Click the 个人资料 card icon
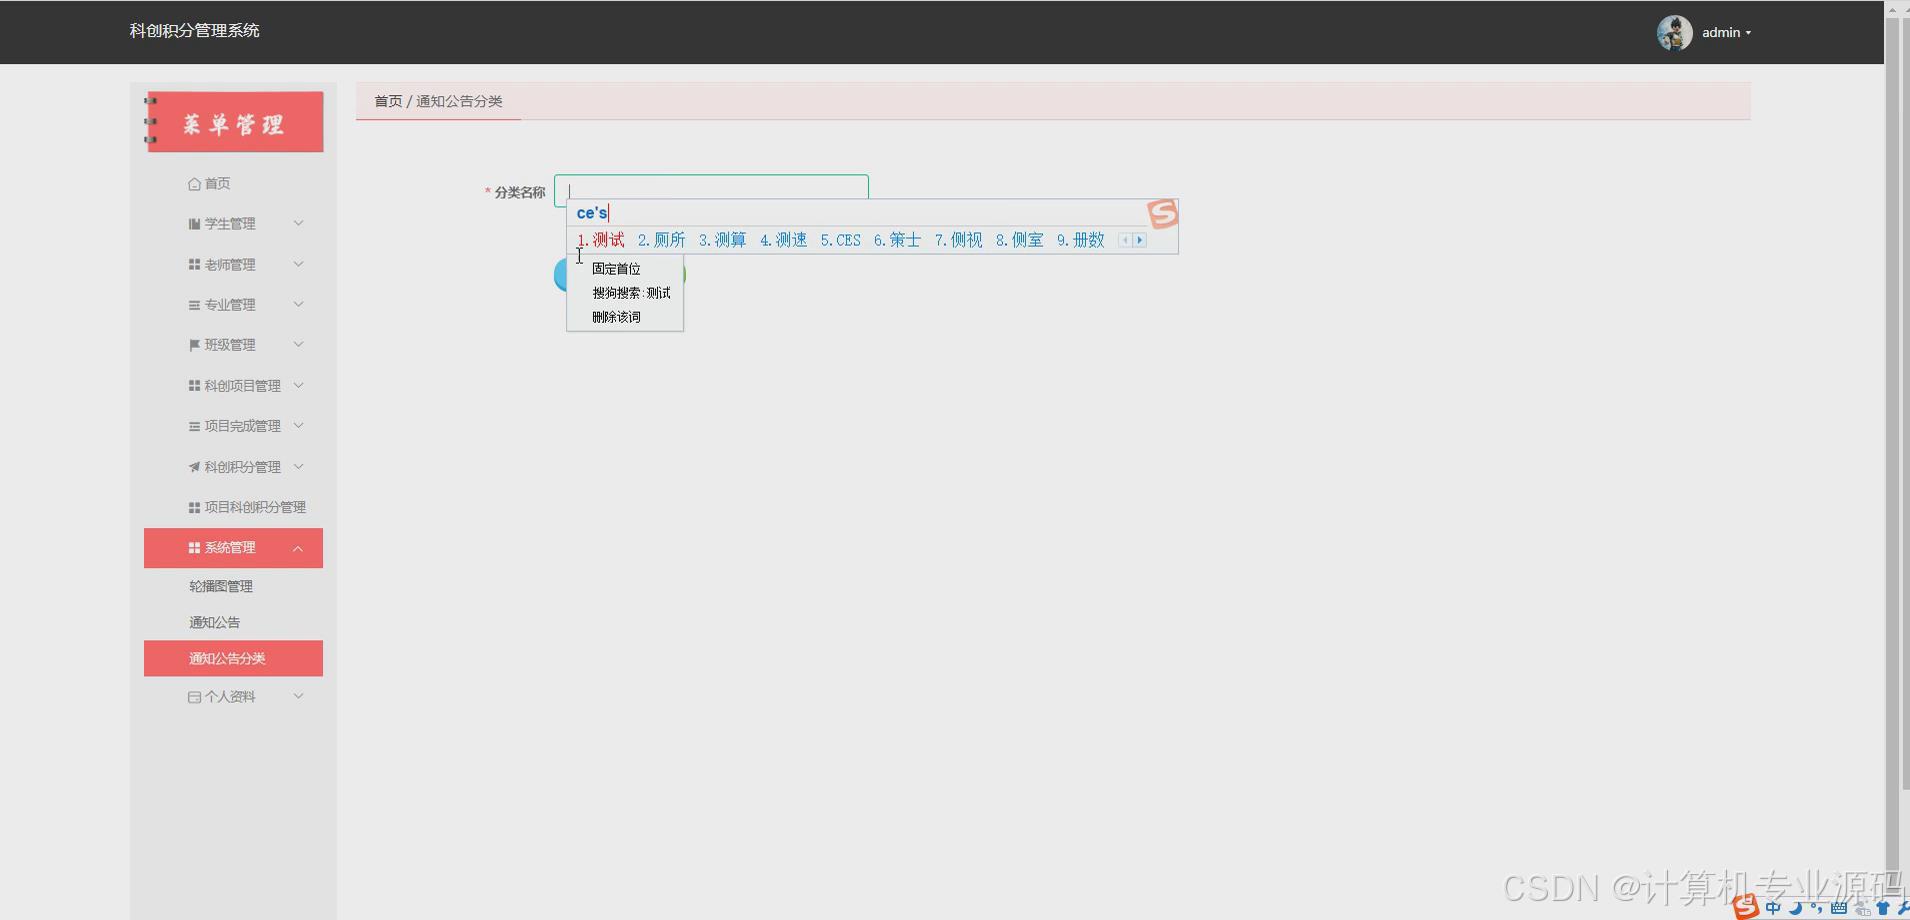The image size is (1910, 920). pyautogui.click(x=194, y=697)
